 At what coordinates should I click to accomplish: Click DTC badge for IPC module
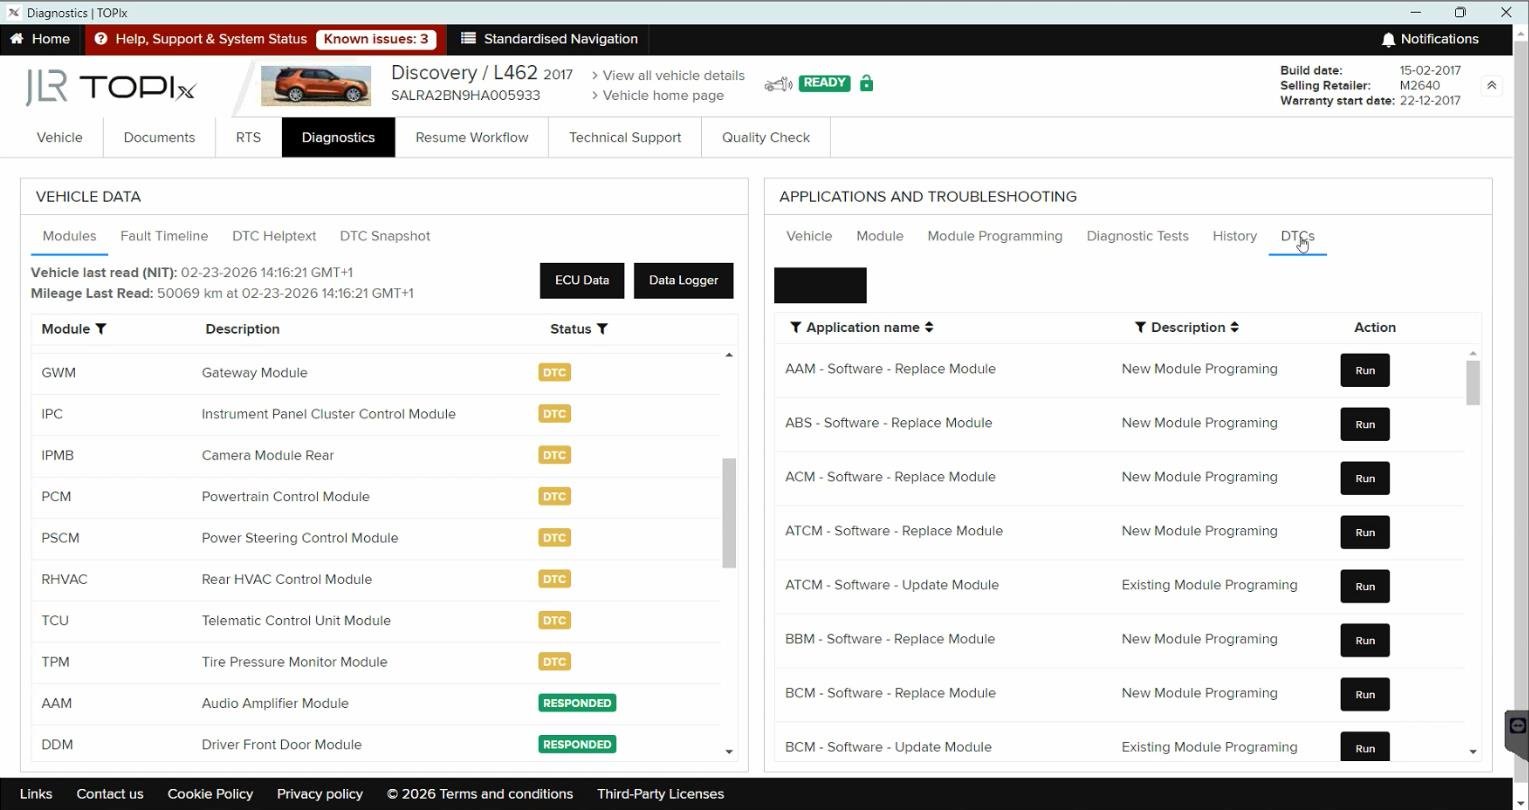click(554, 414)
